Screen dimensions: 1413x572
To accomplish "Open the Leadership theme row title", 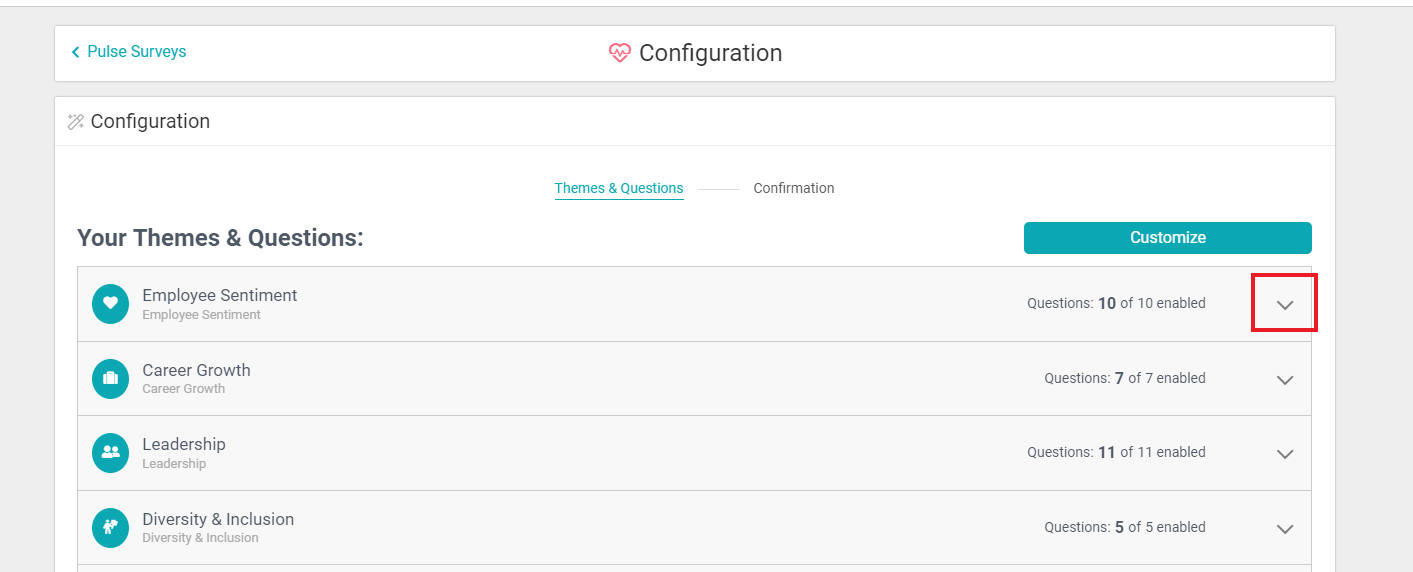I will click(184, 444).
